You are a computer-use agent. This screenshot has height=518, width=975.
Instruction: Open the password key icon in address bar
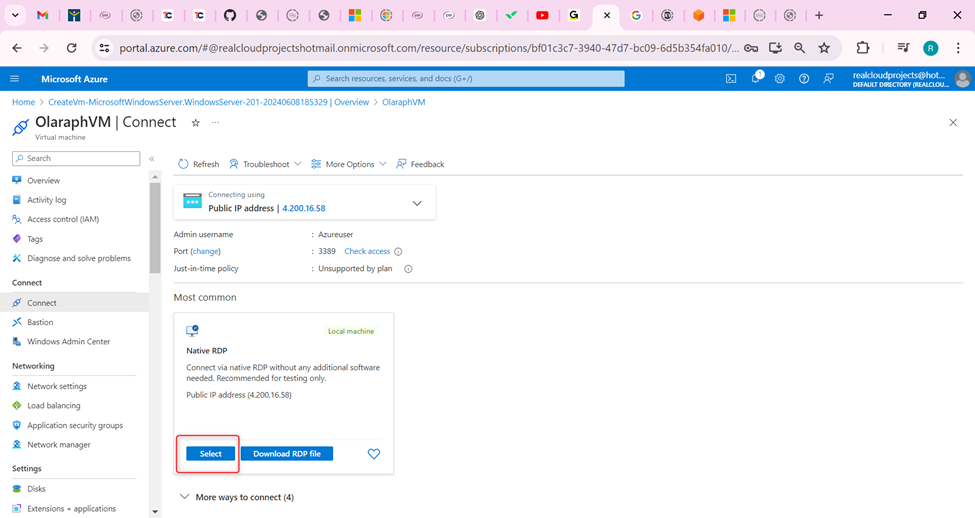click(751, 48)
